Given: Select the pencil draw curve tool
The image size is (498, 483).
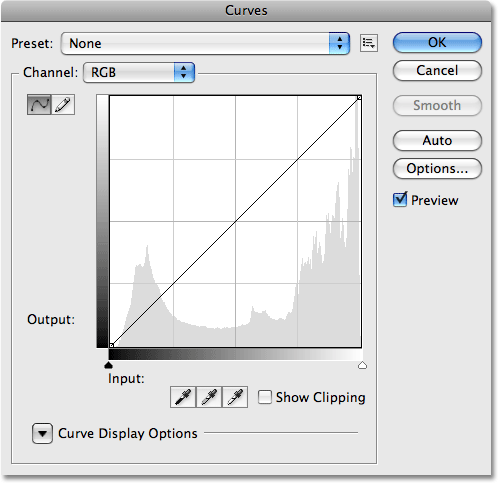Looking at the screenshot, I should pos(63,105).
